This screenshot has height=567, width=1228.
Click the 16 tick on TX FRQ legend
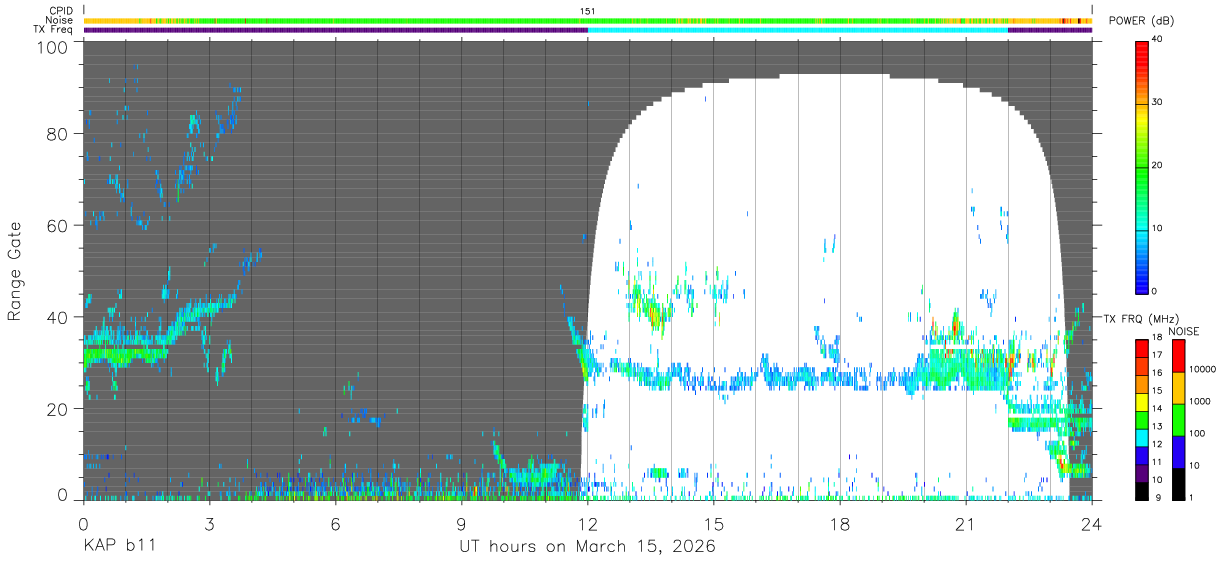tap(1156, 373)
